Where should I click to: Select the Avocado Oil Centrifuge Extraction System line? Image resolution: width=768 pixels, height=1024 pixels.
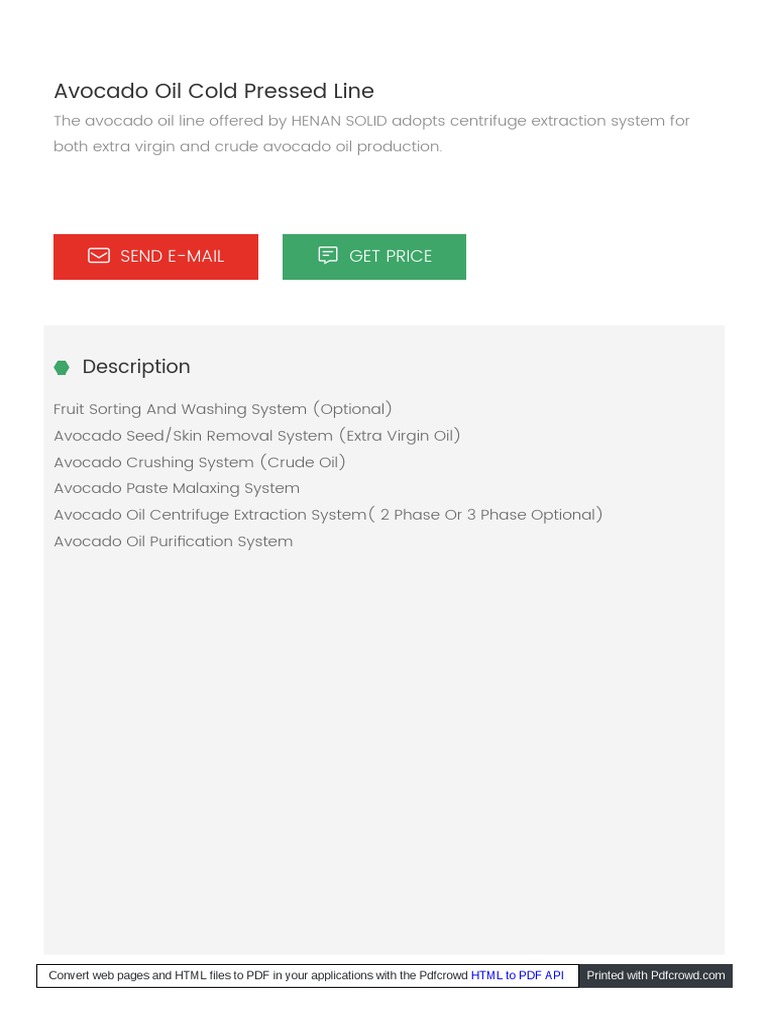[328, 514]
